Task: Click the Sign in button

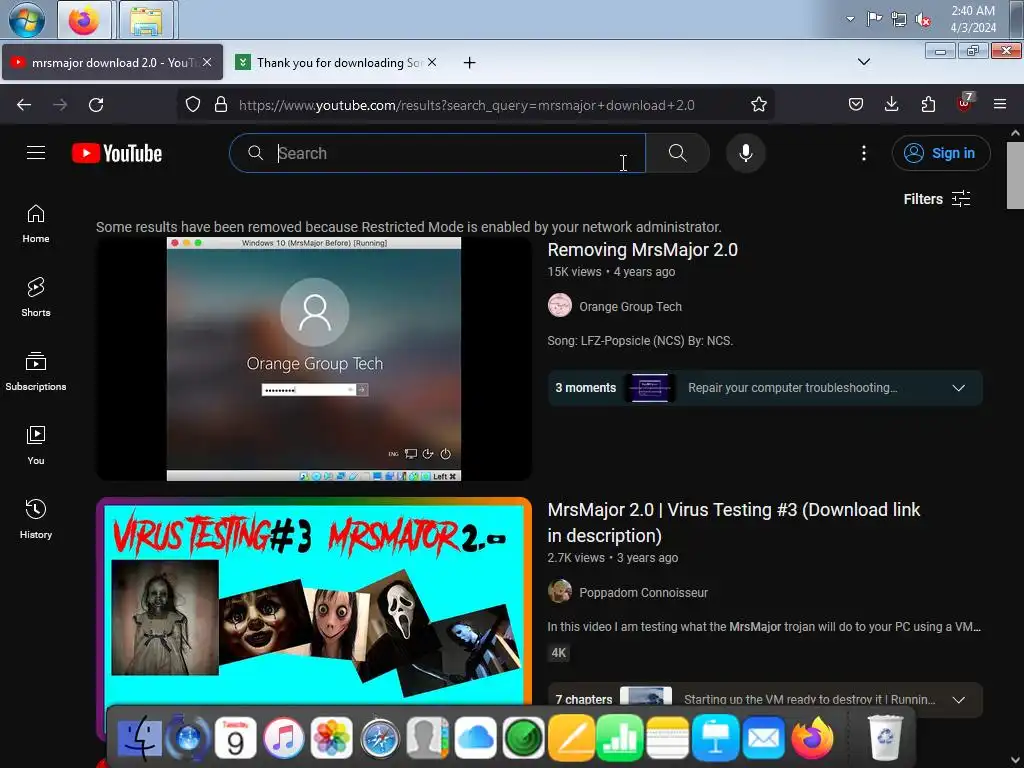Action: [940, 153]
